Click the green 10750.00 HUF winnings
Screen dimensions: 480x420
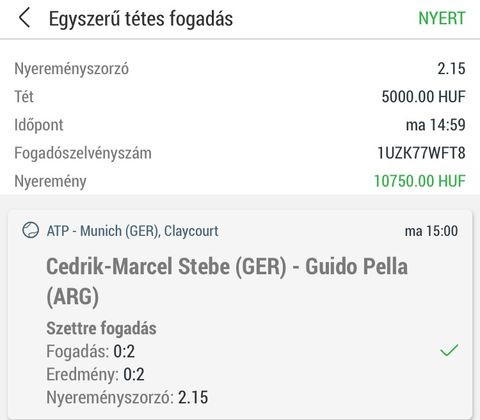click(x=419, y=181)
